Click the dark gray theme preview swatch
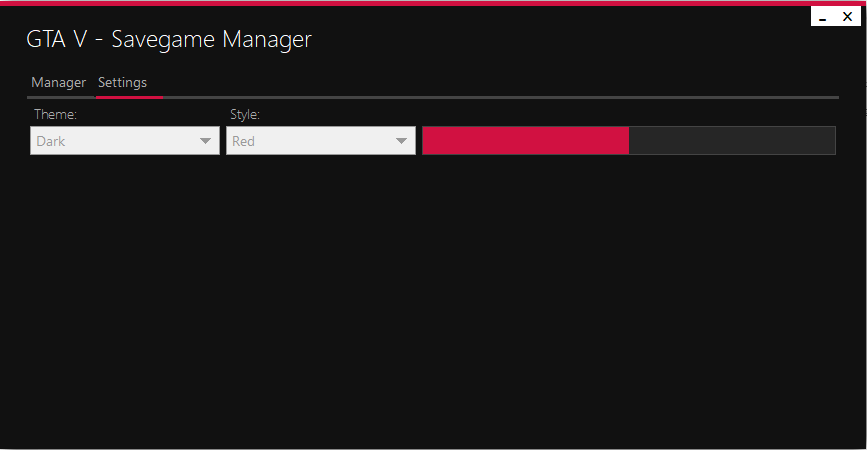Screen dimensions: 867x450 (732, 140)
